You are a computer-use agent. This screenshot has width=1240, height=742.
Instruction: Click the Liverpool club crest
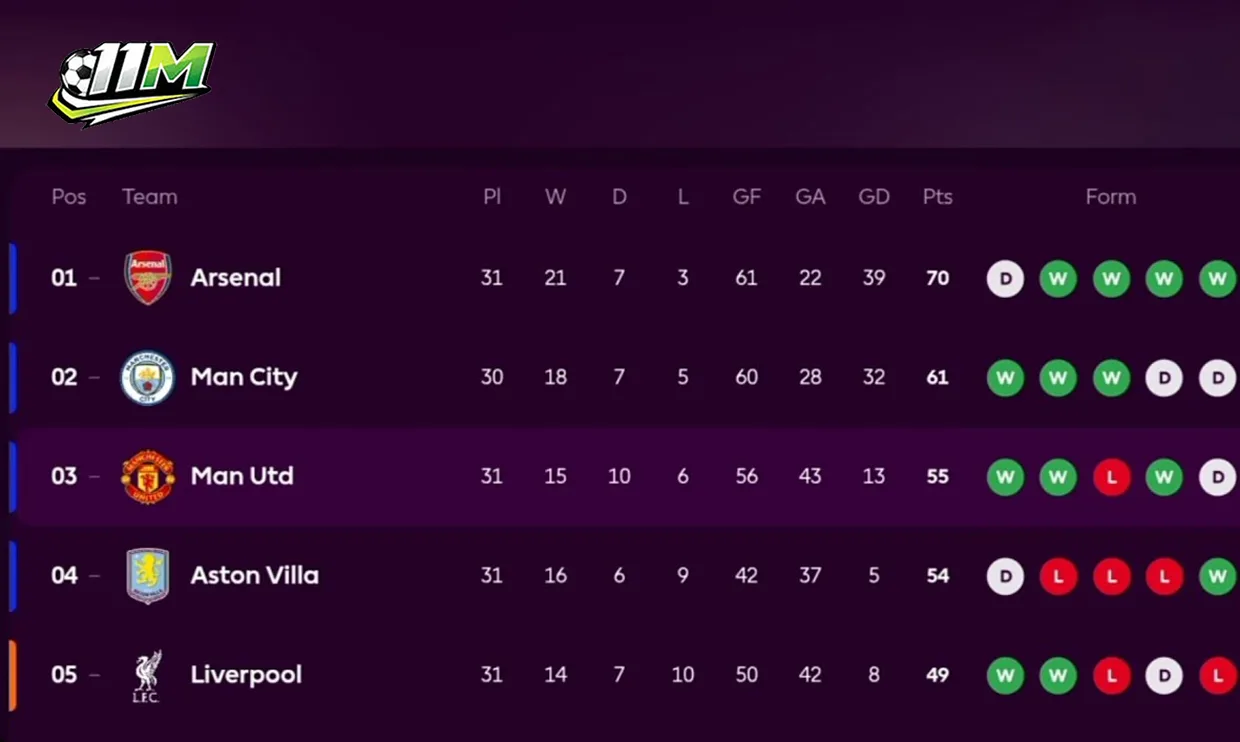148,675
